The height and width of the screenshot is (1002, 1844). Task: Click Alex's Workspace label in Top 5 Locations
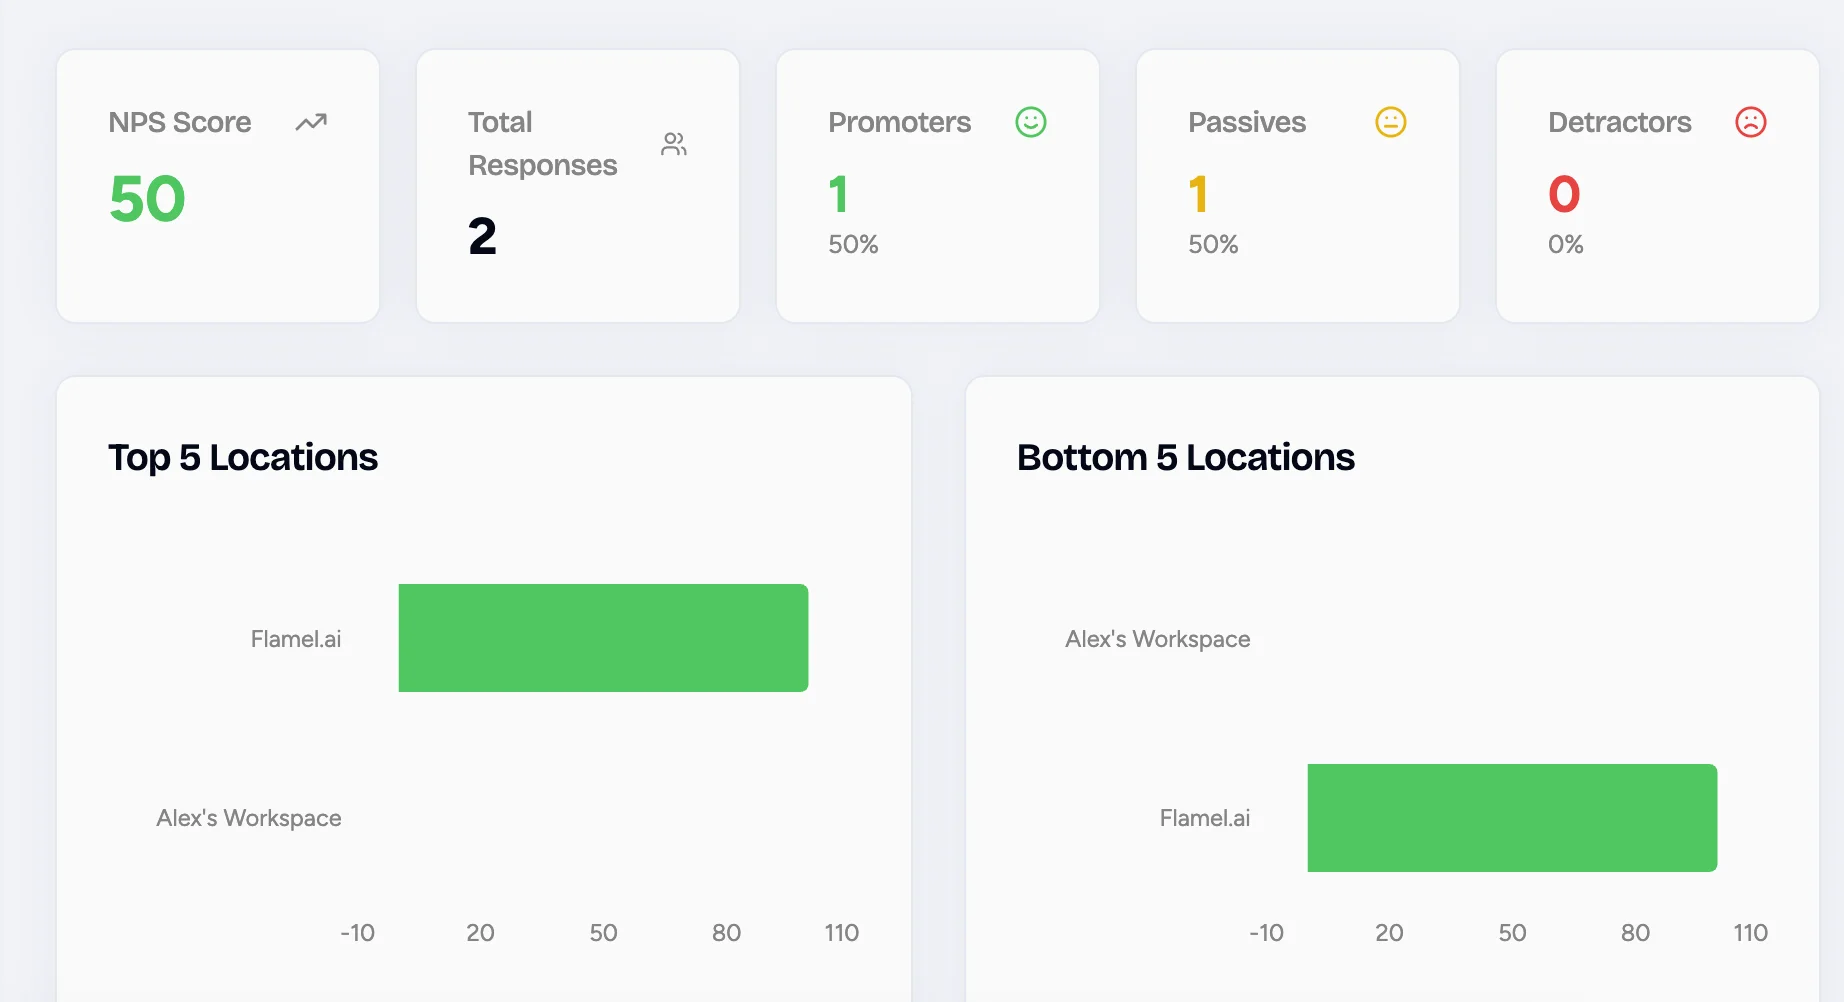pos(249,818)
